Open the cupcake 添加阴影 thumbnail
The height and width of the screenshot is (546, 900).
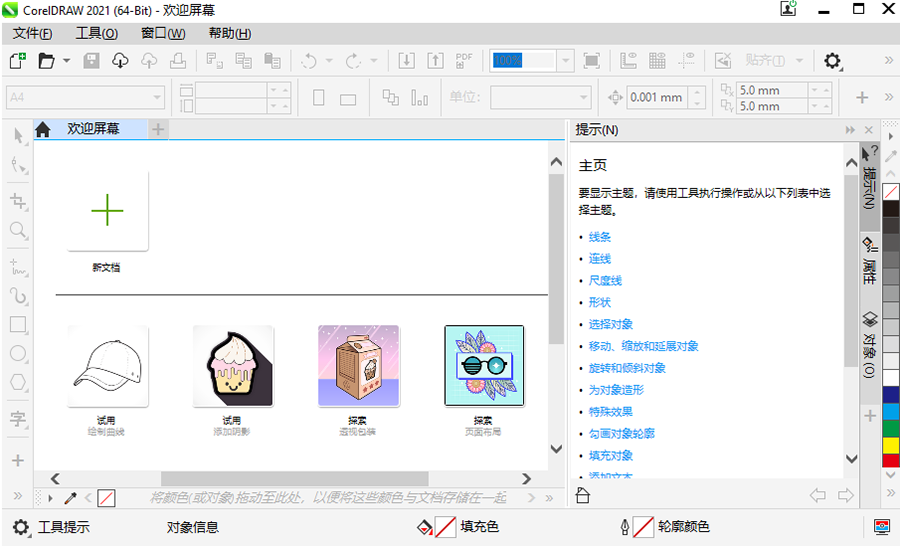233,366
